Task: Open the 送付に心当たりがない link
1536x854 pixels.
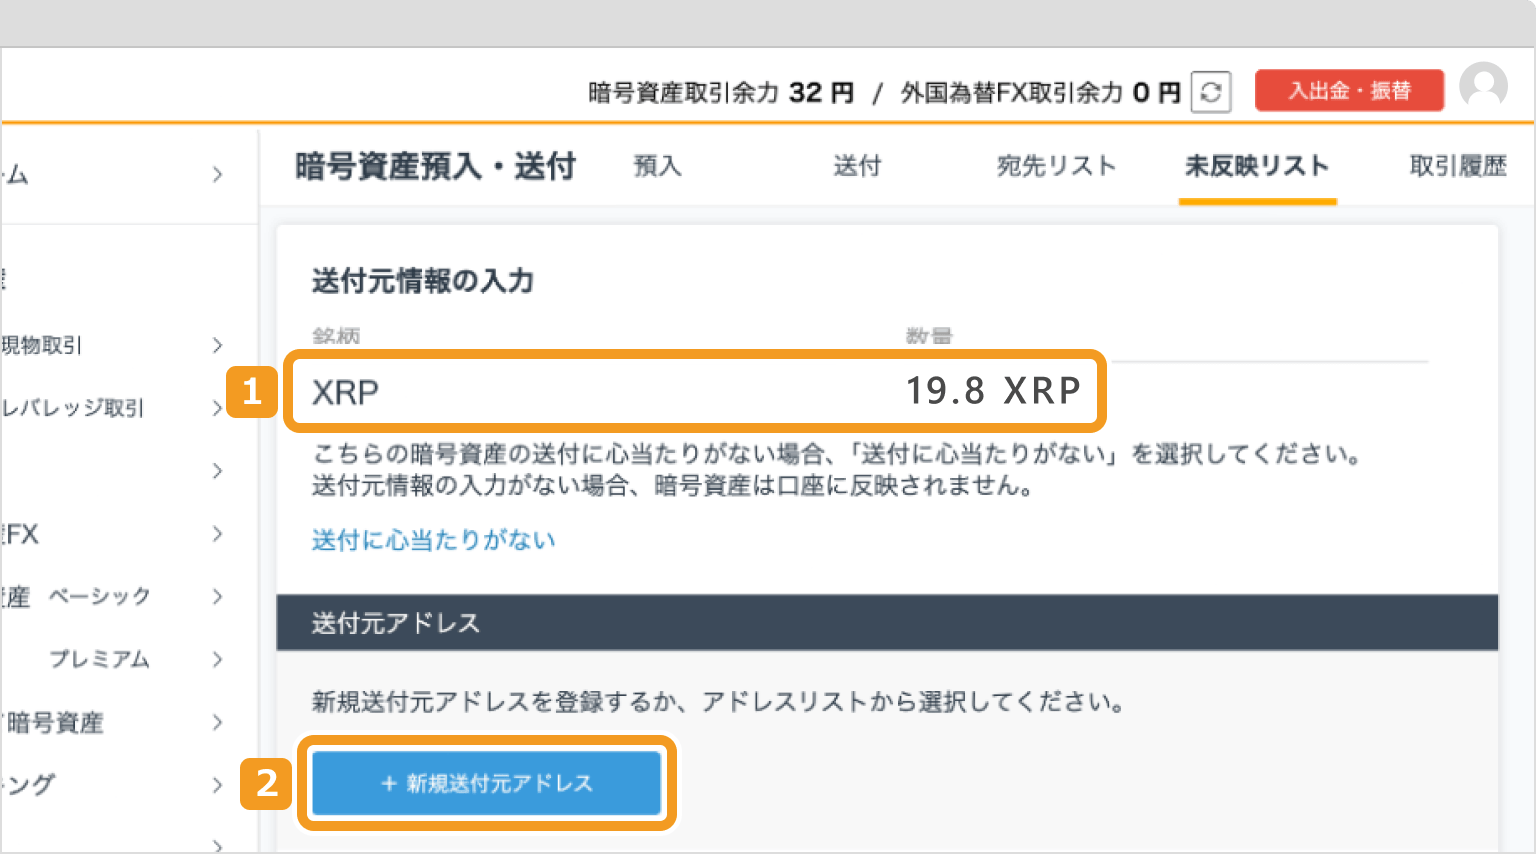Action: [432, 539]
